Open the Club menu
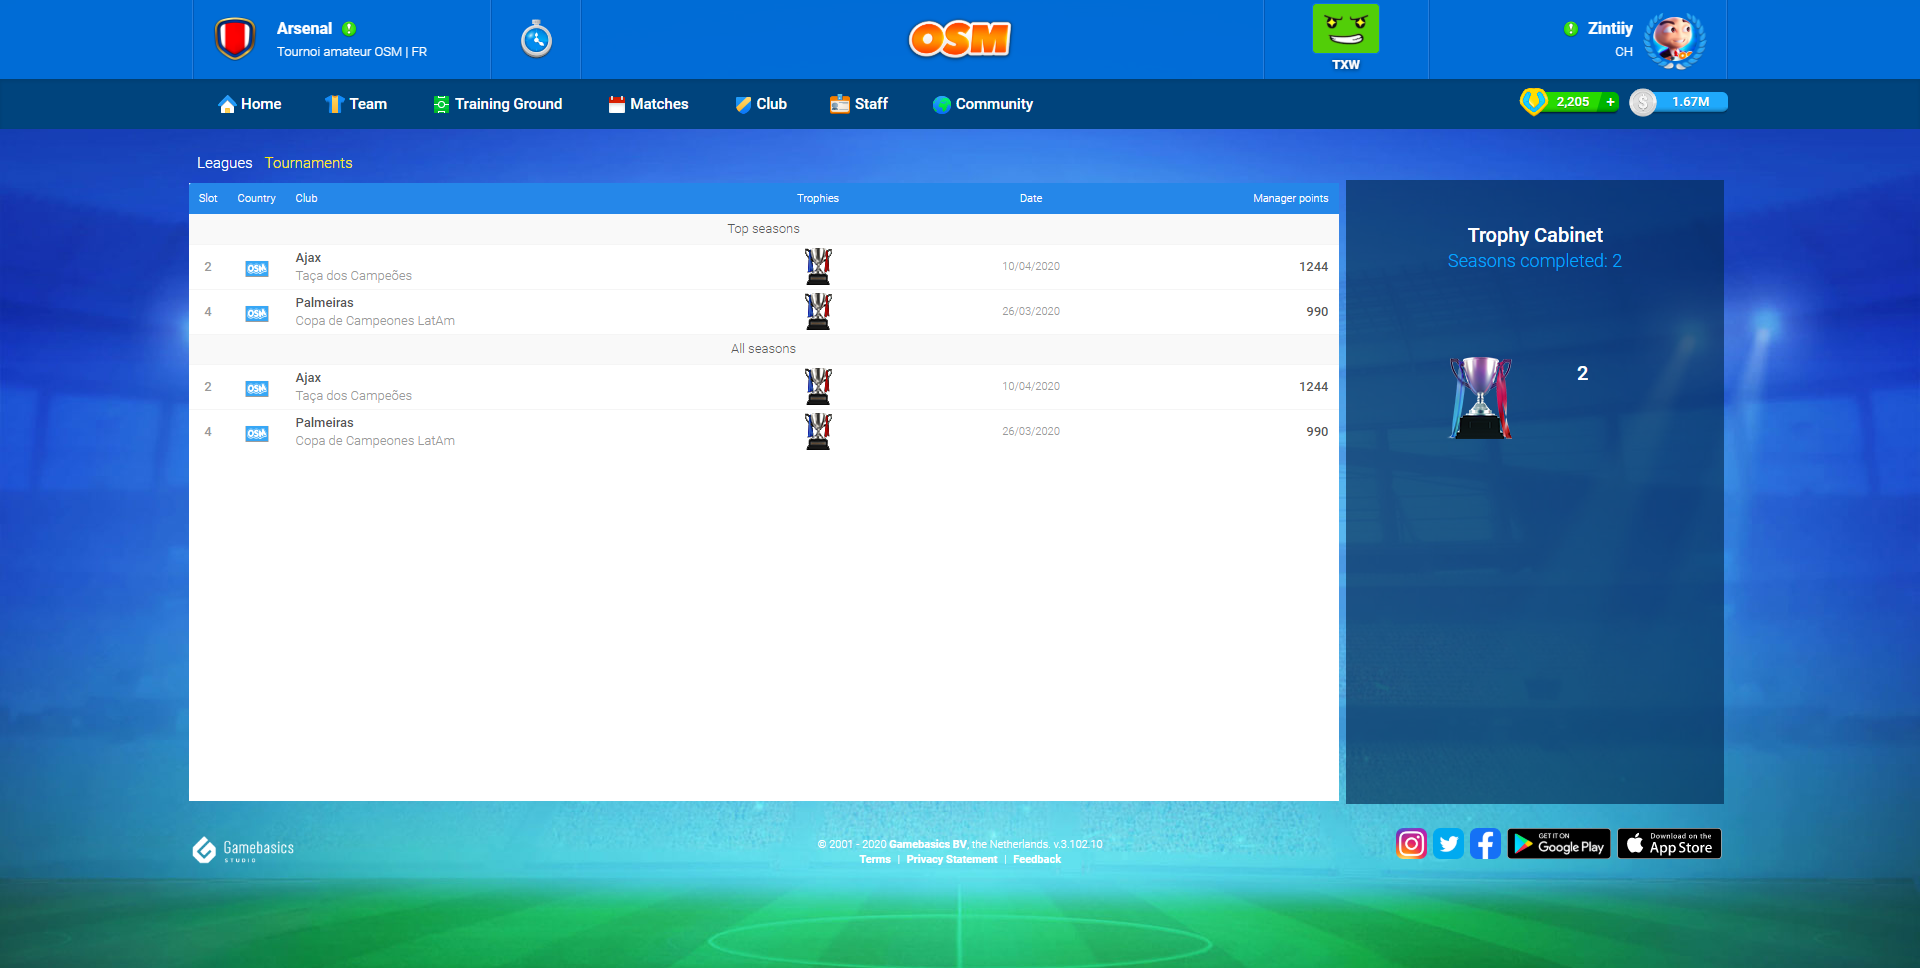 tap(761, 104)
